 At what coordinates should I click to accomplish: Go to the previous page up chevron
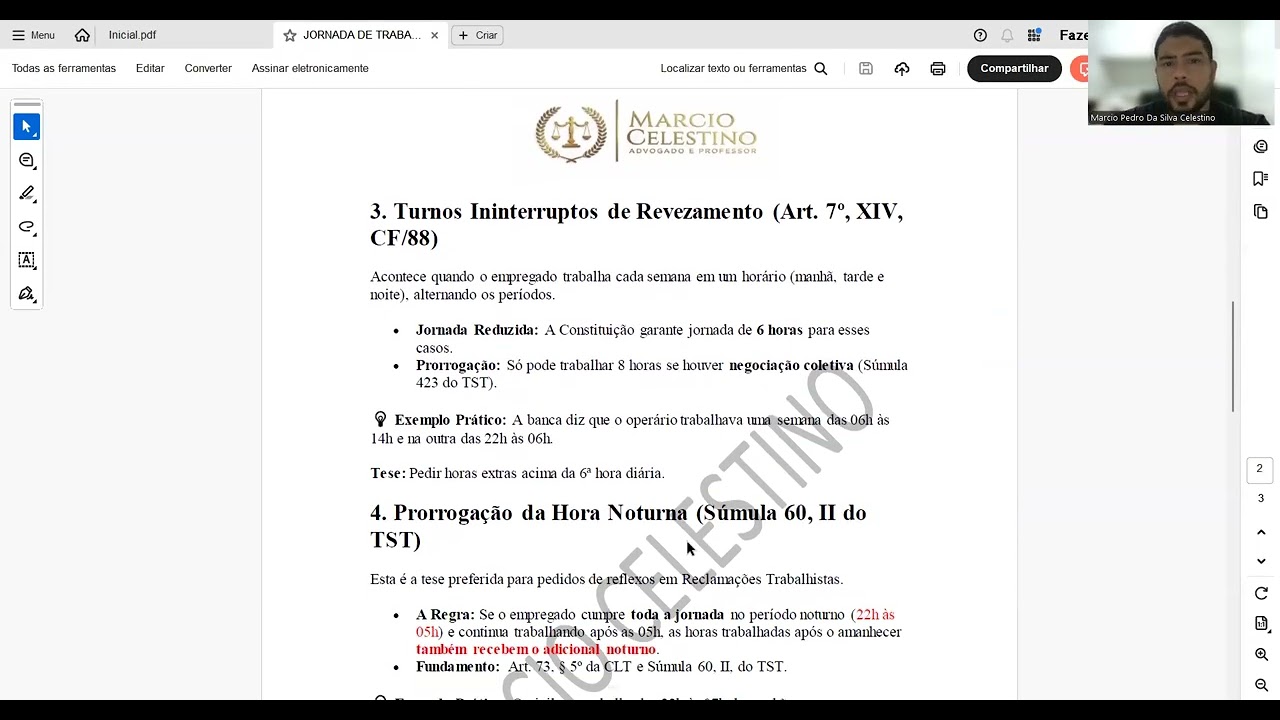pos(1261,533)
